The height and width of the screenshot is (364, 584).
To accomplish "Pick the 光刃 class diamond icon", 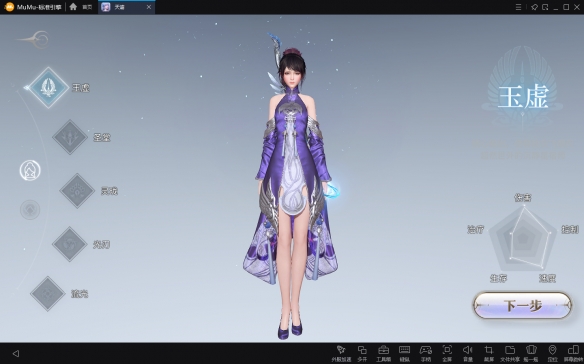I will [x=70, y=244].
